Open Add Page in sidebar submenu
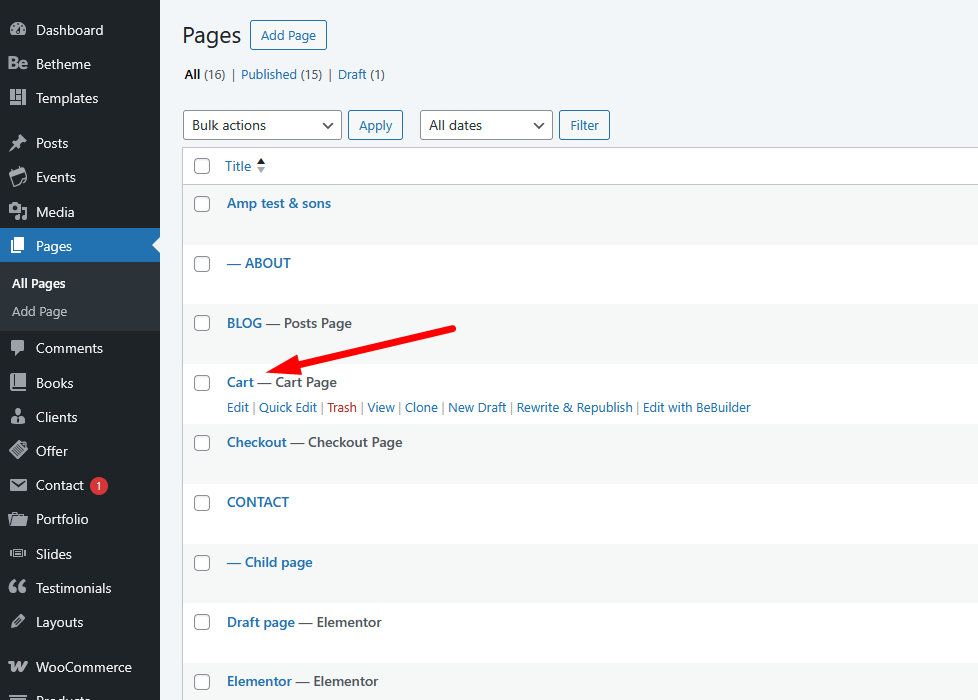The image size is (978, 700). pyautogui.click(x=40, y=312)
